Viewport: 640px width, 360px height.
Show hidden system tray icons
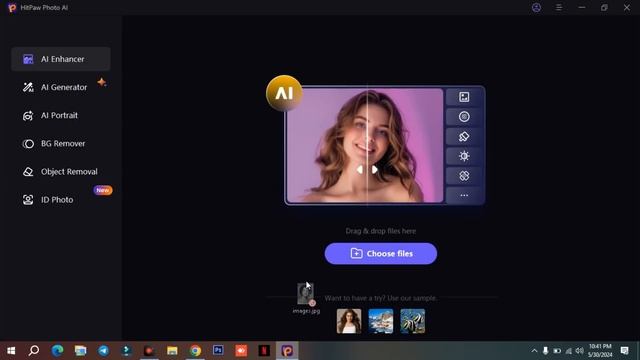coord(534,351)
